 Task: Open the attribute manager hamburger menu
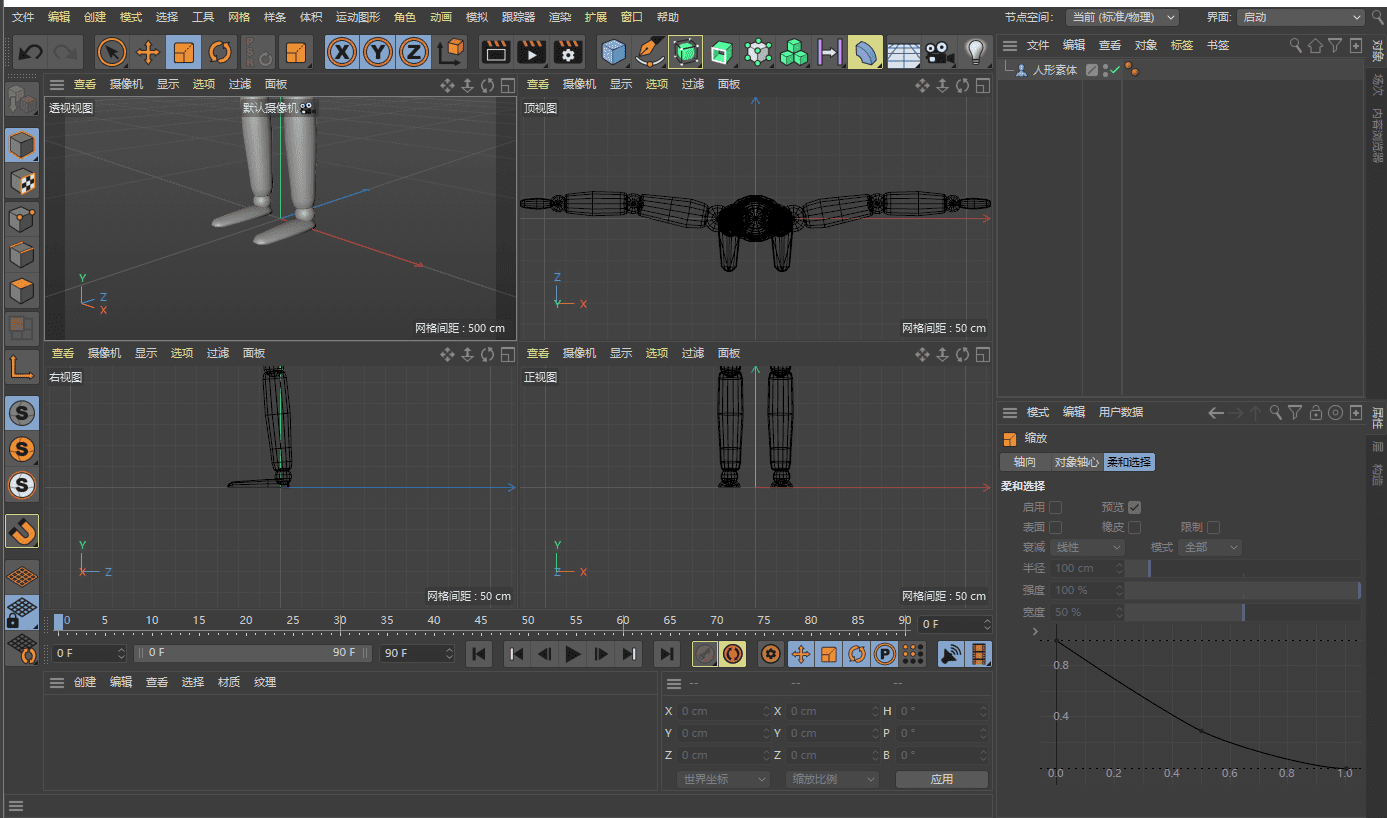[1010, 412]
